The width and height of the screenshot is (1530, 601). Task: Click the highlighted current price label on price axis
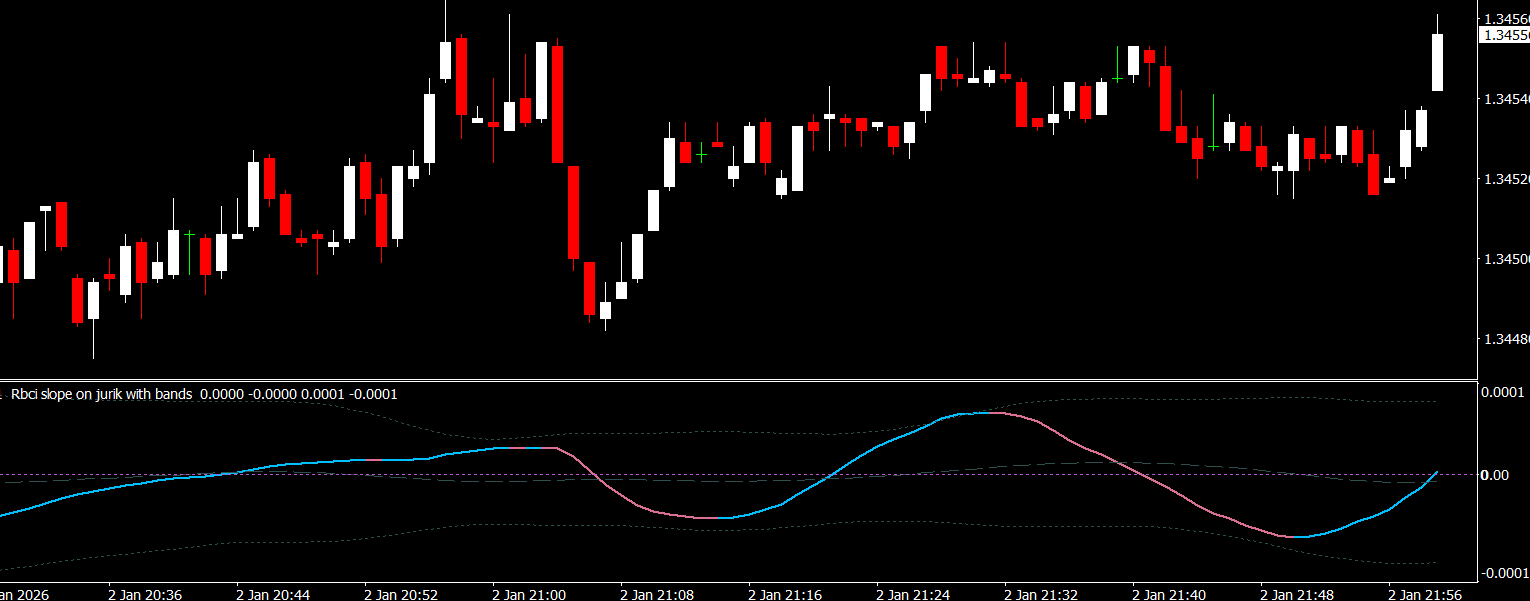(1504, 35)
